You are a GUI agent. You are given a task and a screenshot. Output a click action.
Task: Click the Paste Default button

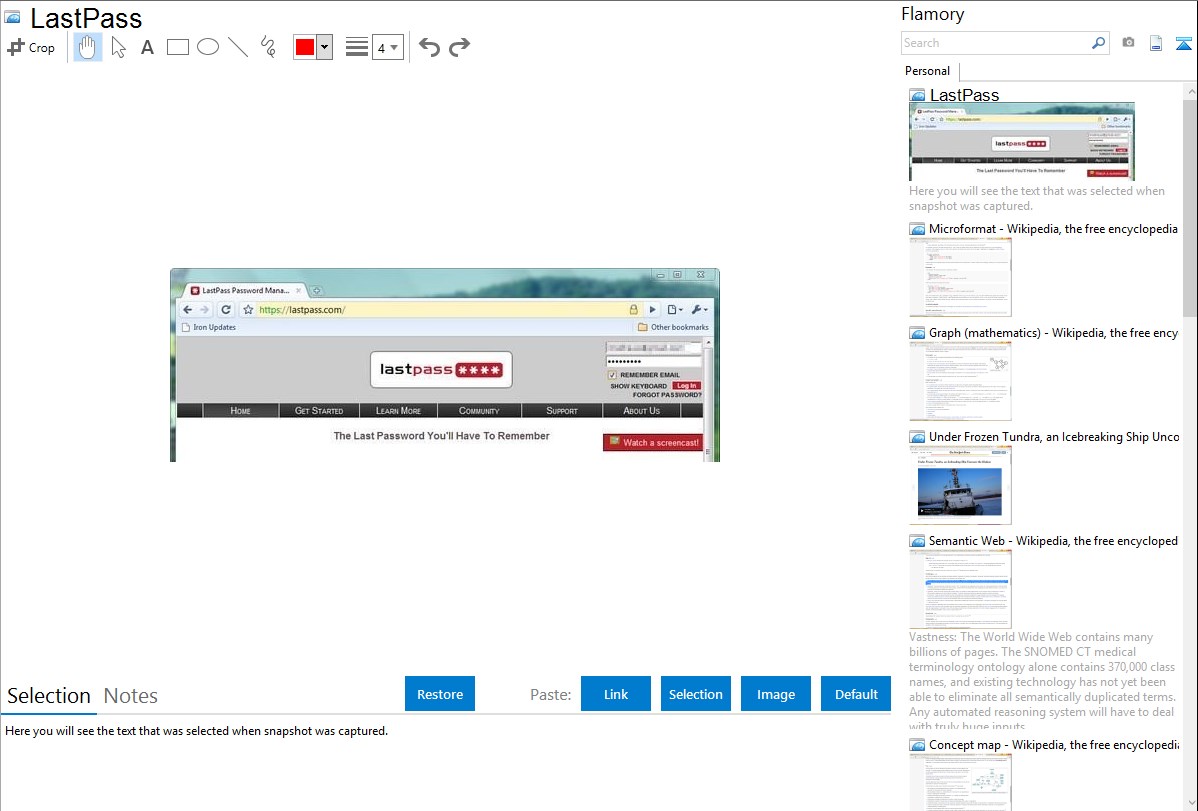pos(856,694)
